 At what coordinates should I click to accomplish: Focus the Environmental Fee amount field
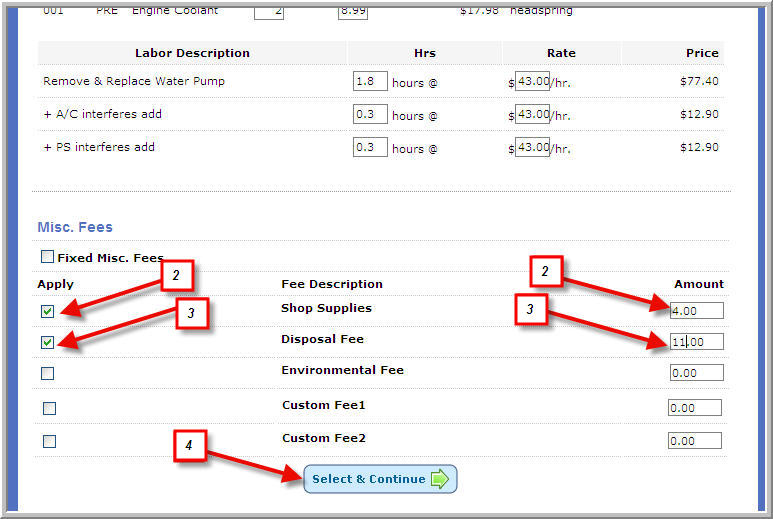point(697,373)
